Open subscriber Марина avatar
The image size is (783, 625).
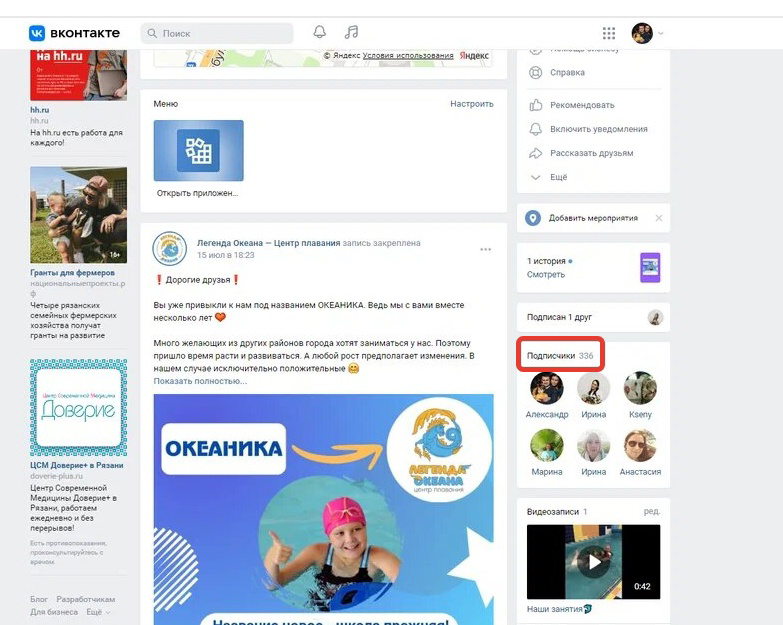point(547,445)
